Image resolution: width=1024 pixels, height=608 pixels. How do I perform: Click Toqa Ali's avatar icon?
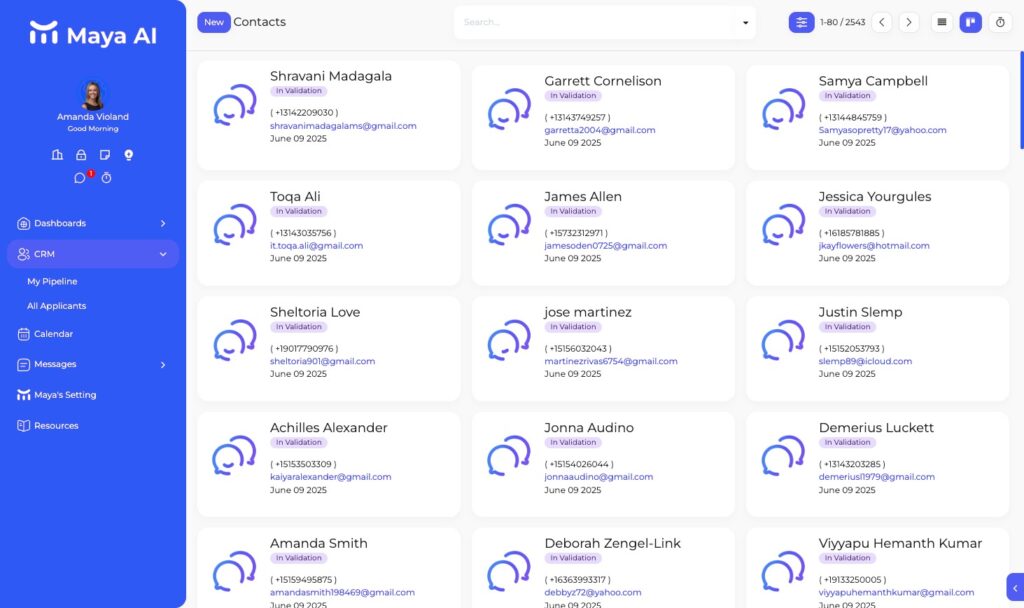click(234, 225)
